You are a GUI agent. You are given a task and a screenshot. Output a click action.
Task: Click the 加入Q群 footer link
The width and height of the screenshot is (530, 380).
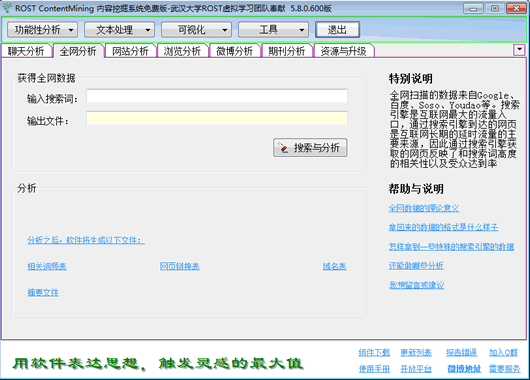[503, 353]
